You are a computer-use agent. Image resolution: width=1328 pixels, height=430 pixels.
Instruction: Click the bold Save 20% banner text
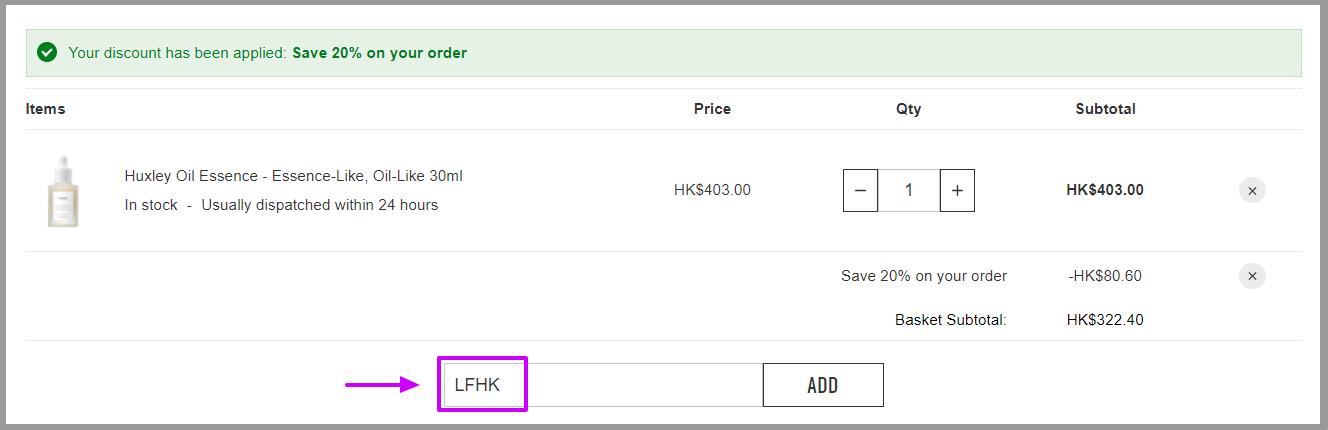point(379,53)
